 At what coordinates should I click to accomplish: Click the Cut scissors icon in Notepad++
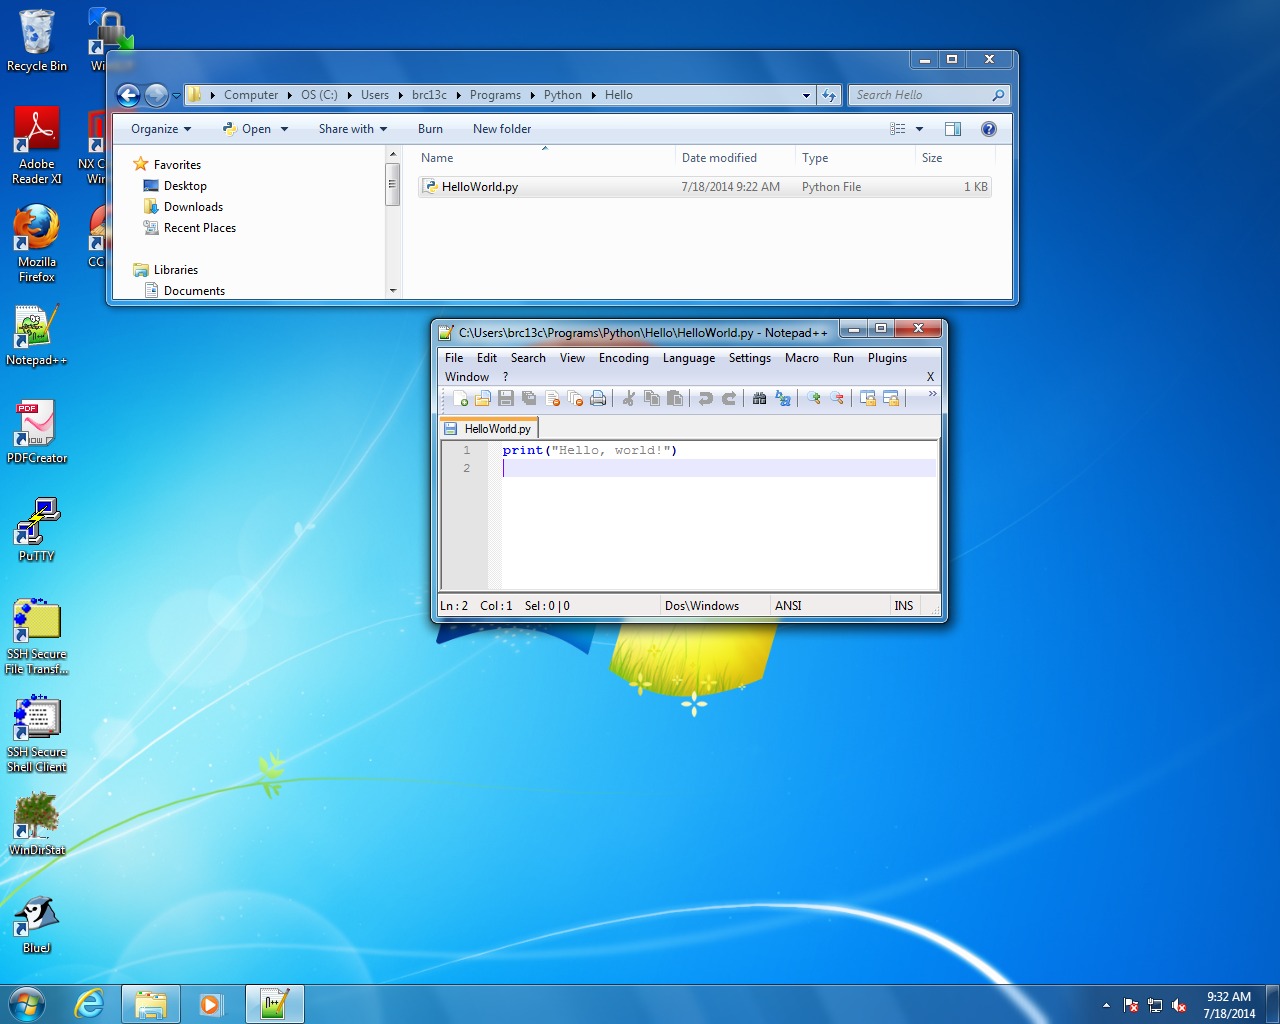click(x=629, y=398)
